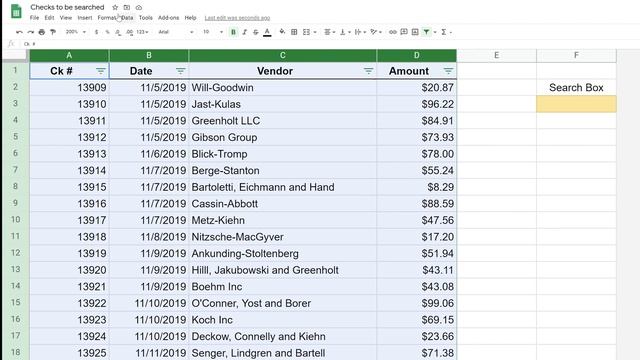This screenshot has width=640, height=360.
Task: Select column E header
Action: tap(496, 55)
